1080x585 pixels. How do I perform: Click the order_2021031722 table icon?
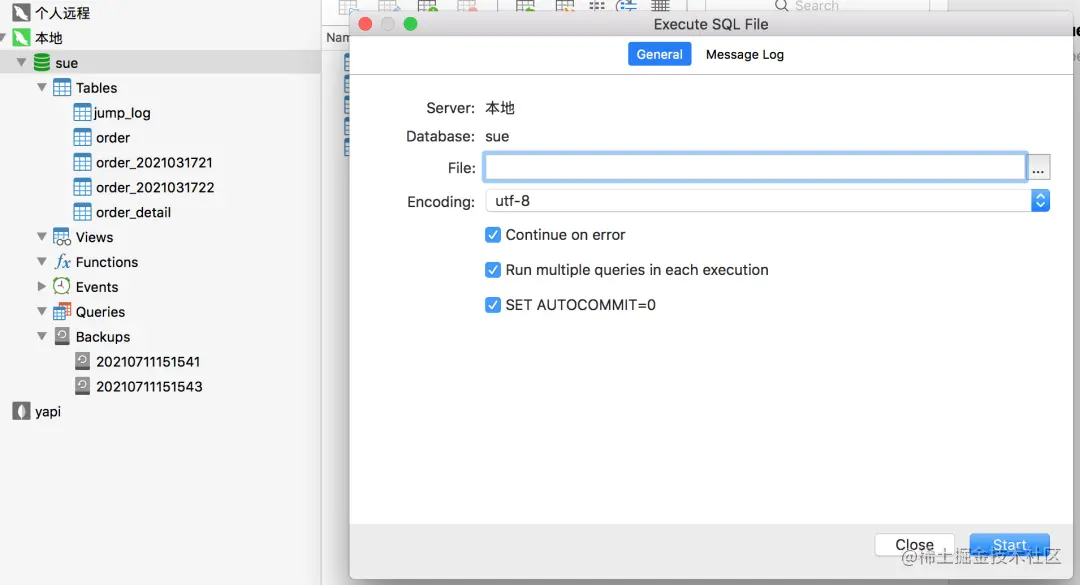[x=82, y=187]
